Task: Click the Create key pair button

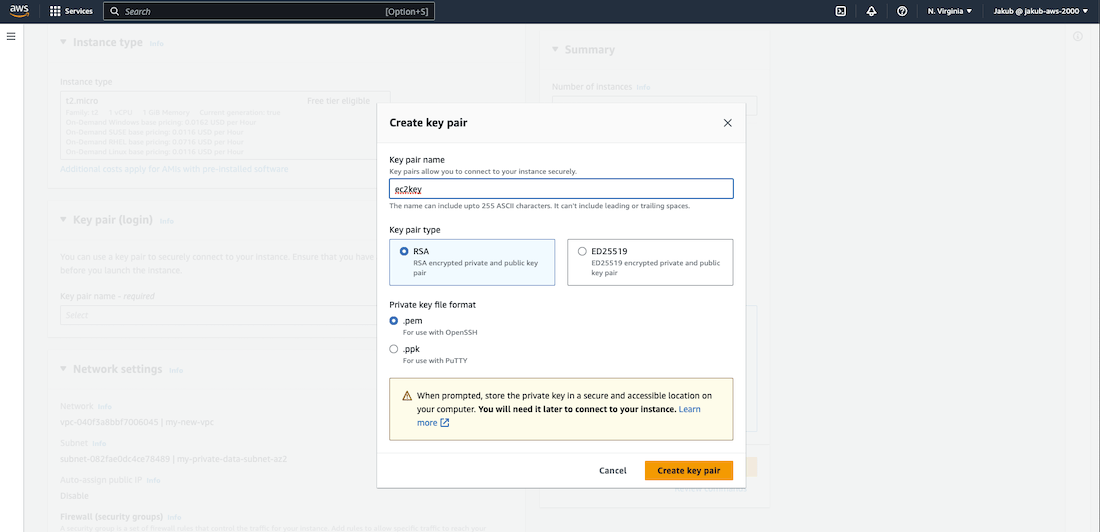Action: click(688, 470)
